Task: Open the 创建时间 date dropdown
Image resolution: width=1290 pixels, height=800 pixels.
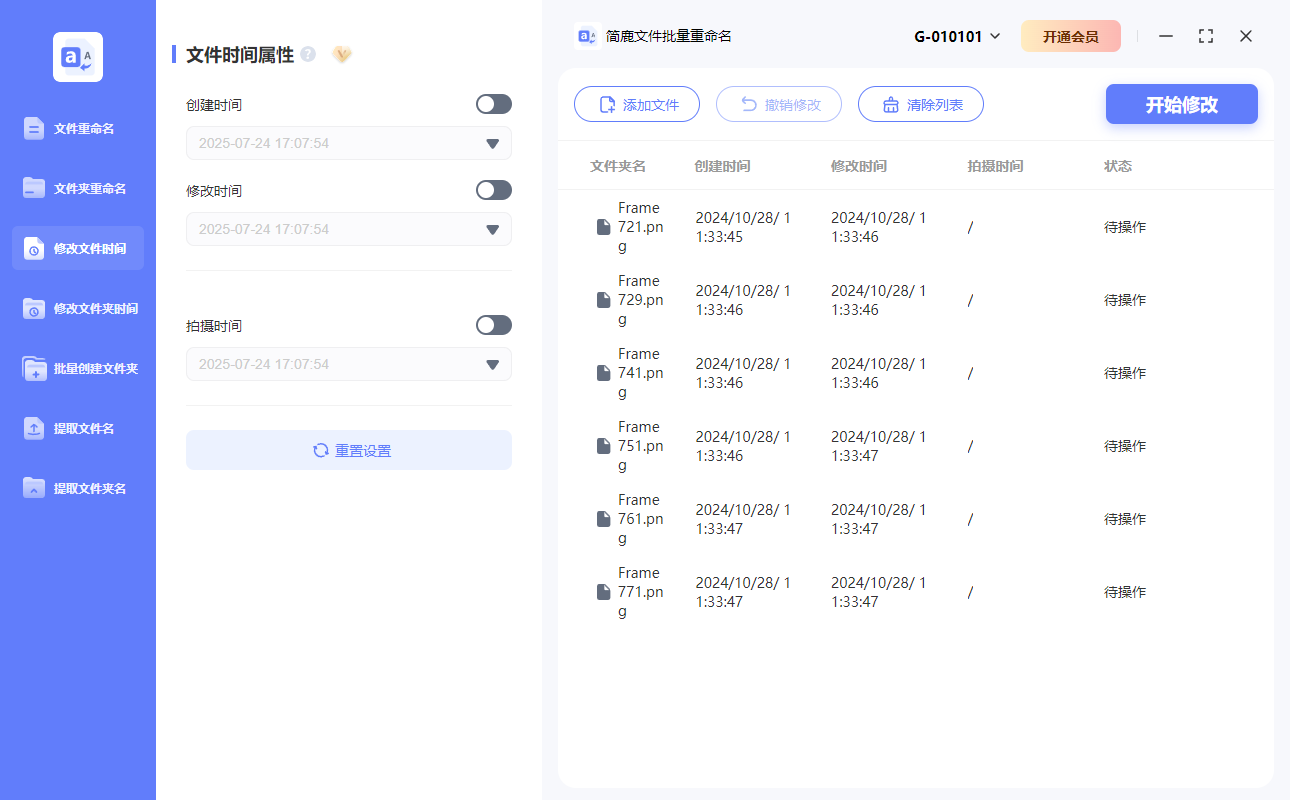Action: tap(492, 144)
